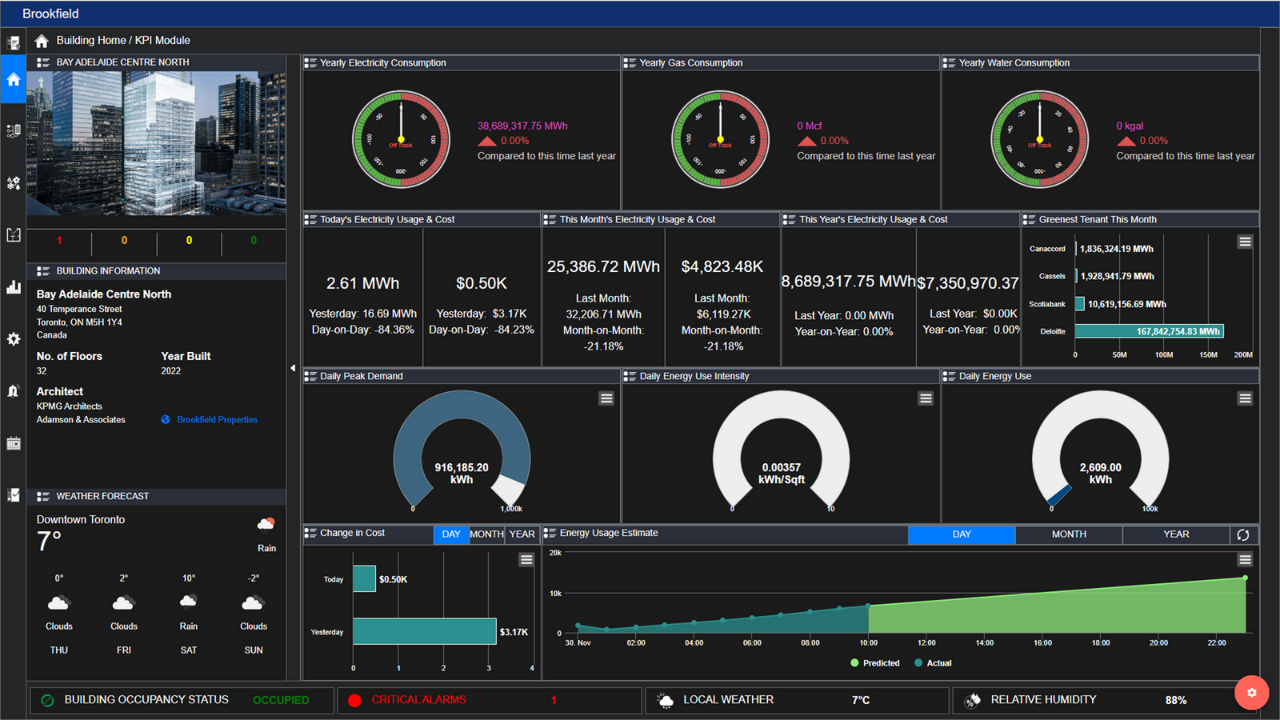Open the Greenest Tenant chart hamburger menu

pos(1245,241)
